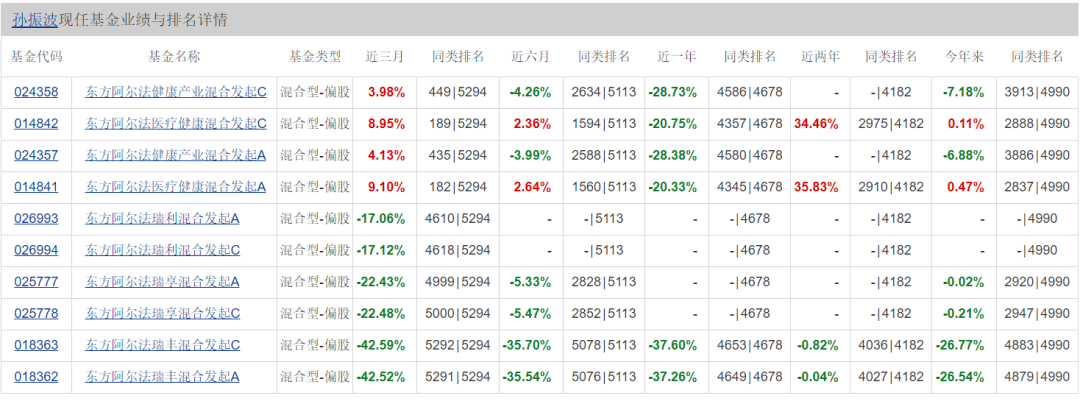
Task: Open 东方阿尔法瑞丰混合发起C fund page
Action: click(x=163, y=345)
